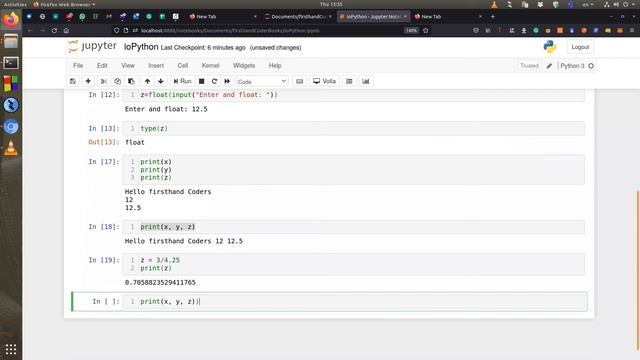Move the selected cell up
Viewport: 640px width, 360px height.
pos(147,81)
